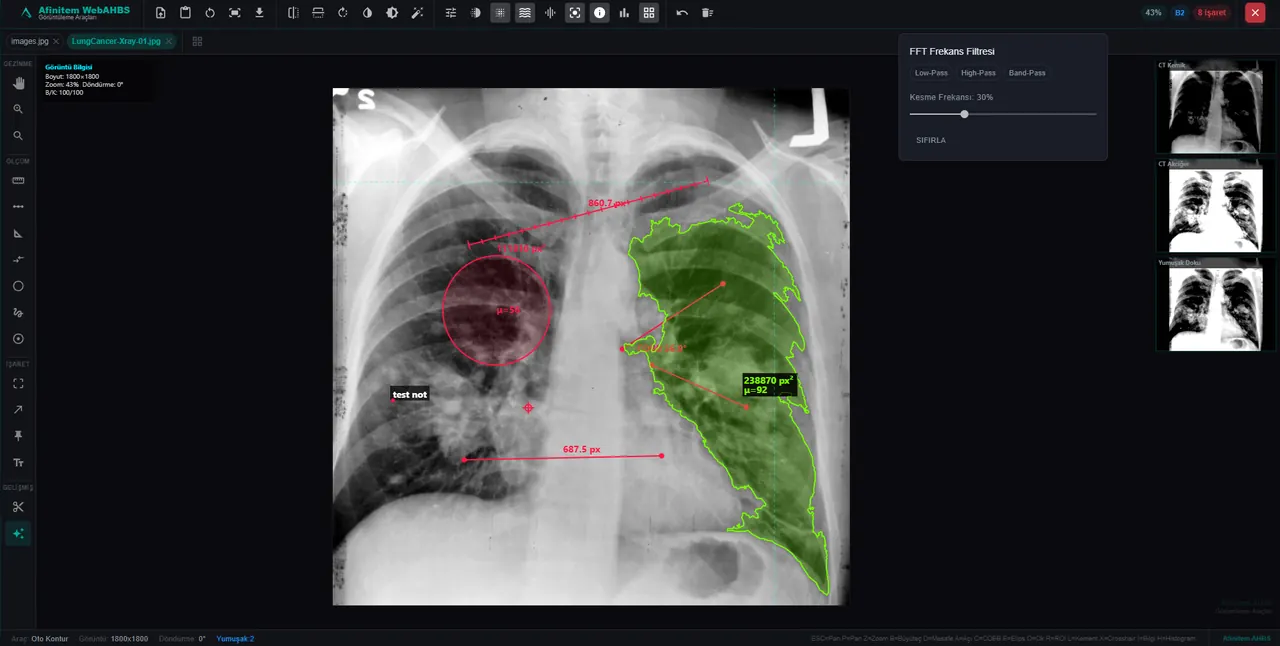This screenshot has height=646, width=1280.
Task: Close the LungCancer-Xray-01.jpg tab
Action: point(169,41)
